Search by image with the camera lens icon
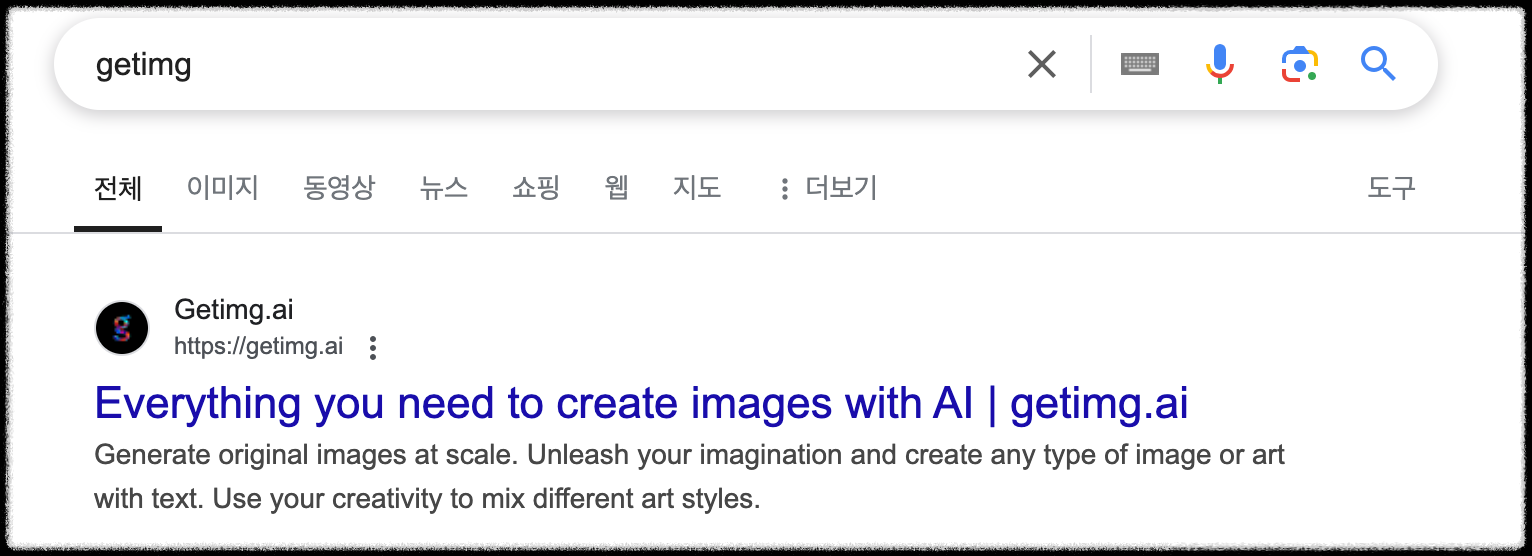Viewport: 1532px width, 556px height. [1299, 65]
